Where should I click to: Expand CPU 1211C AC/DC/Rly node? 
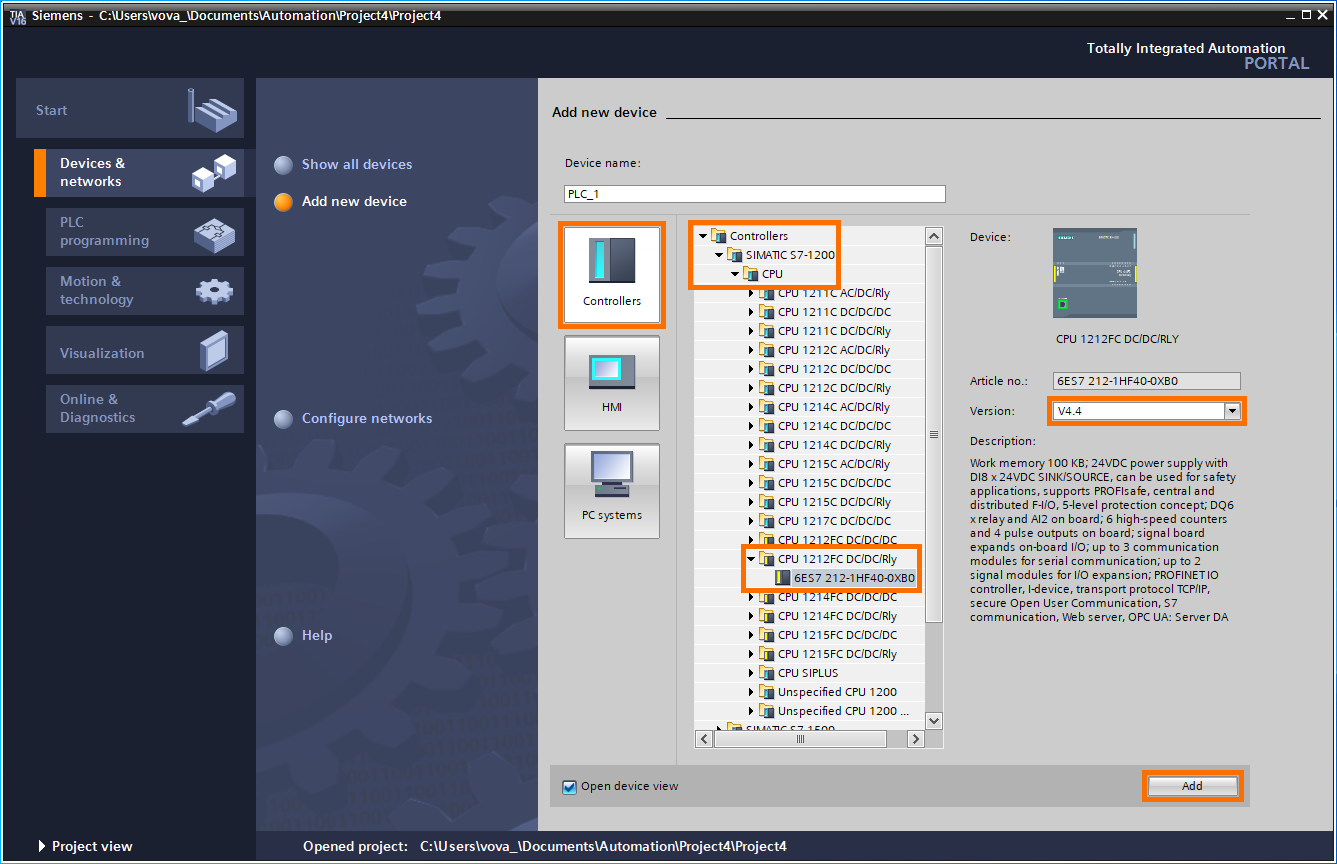(751, 293)
